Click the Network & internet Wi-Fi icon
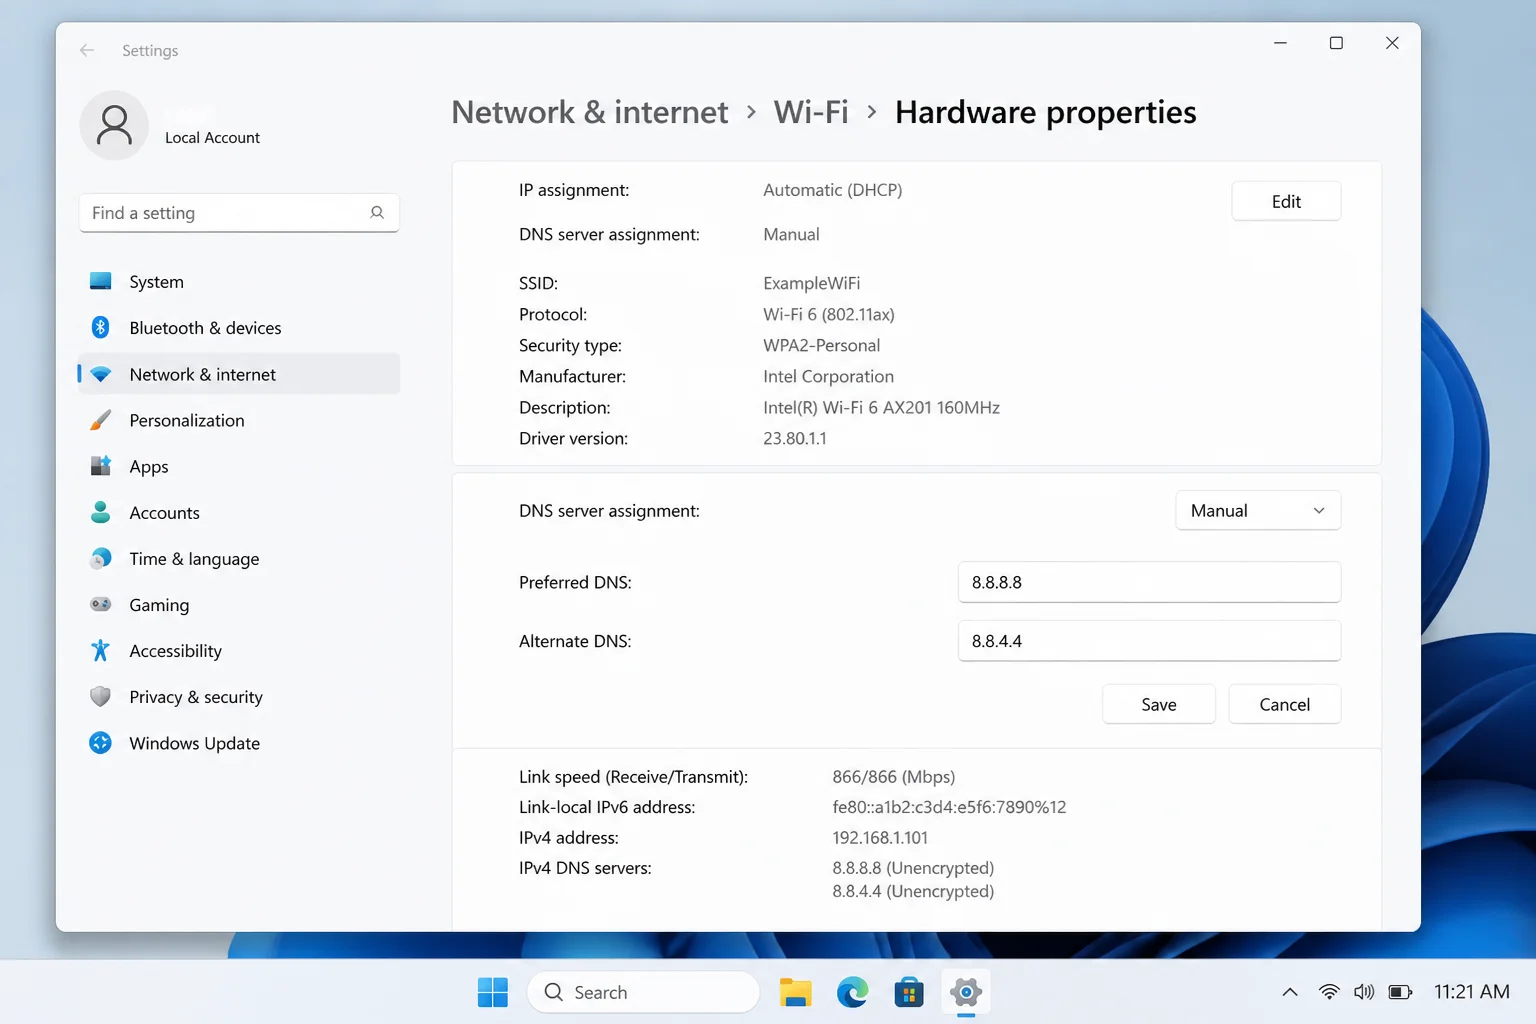This screenshot has height=1024, width=1536. coord(100,374)
